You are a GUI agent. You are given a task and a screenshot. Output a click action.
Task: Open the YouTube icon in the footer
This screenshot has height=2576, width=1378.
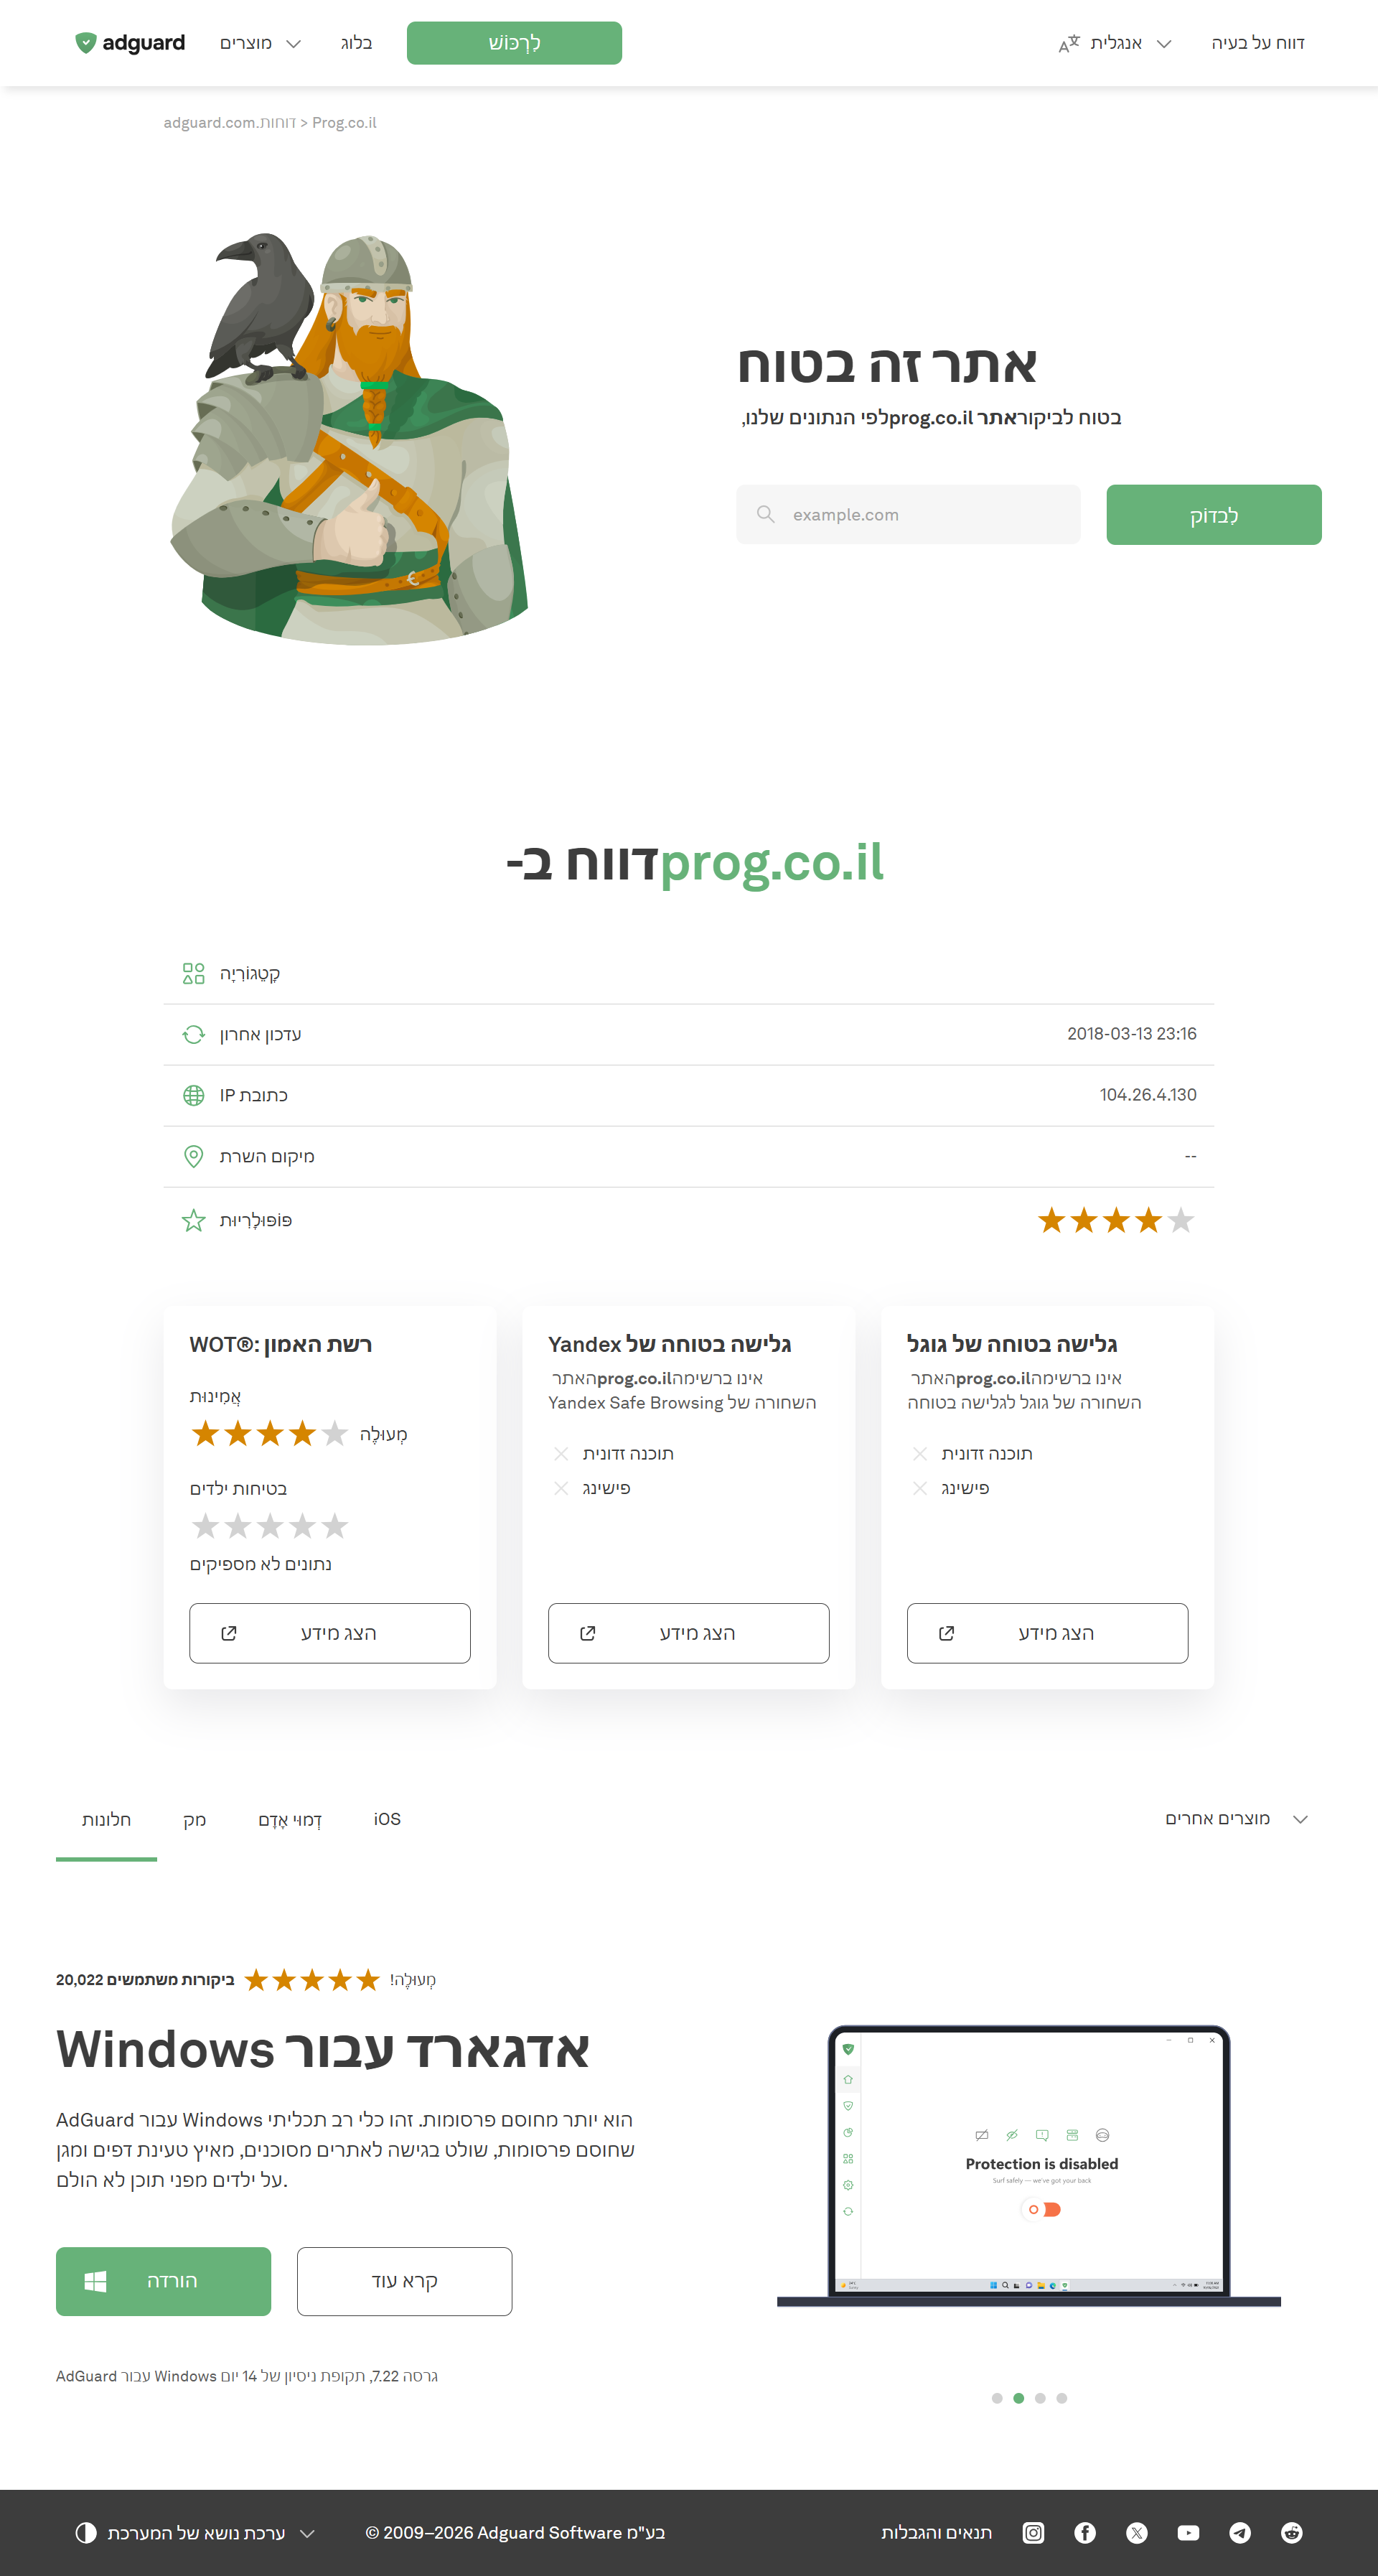(1188, 2532)
